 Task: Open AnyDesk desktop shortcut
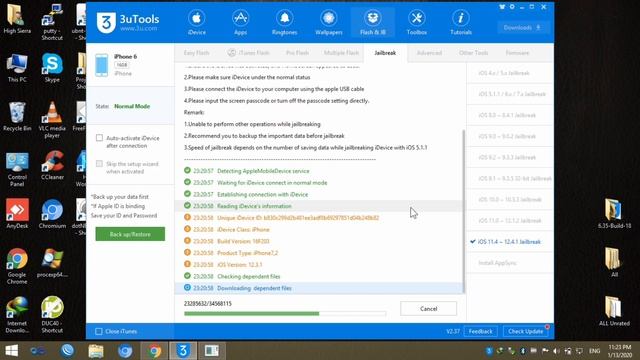(x=17, y=213)
